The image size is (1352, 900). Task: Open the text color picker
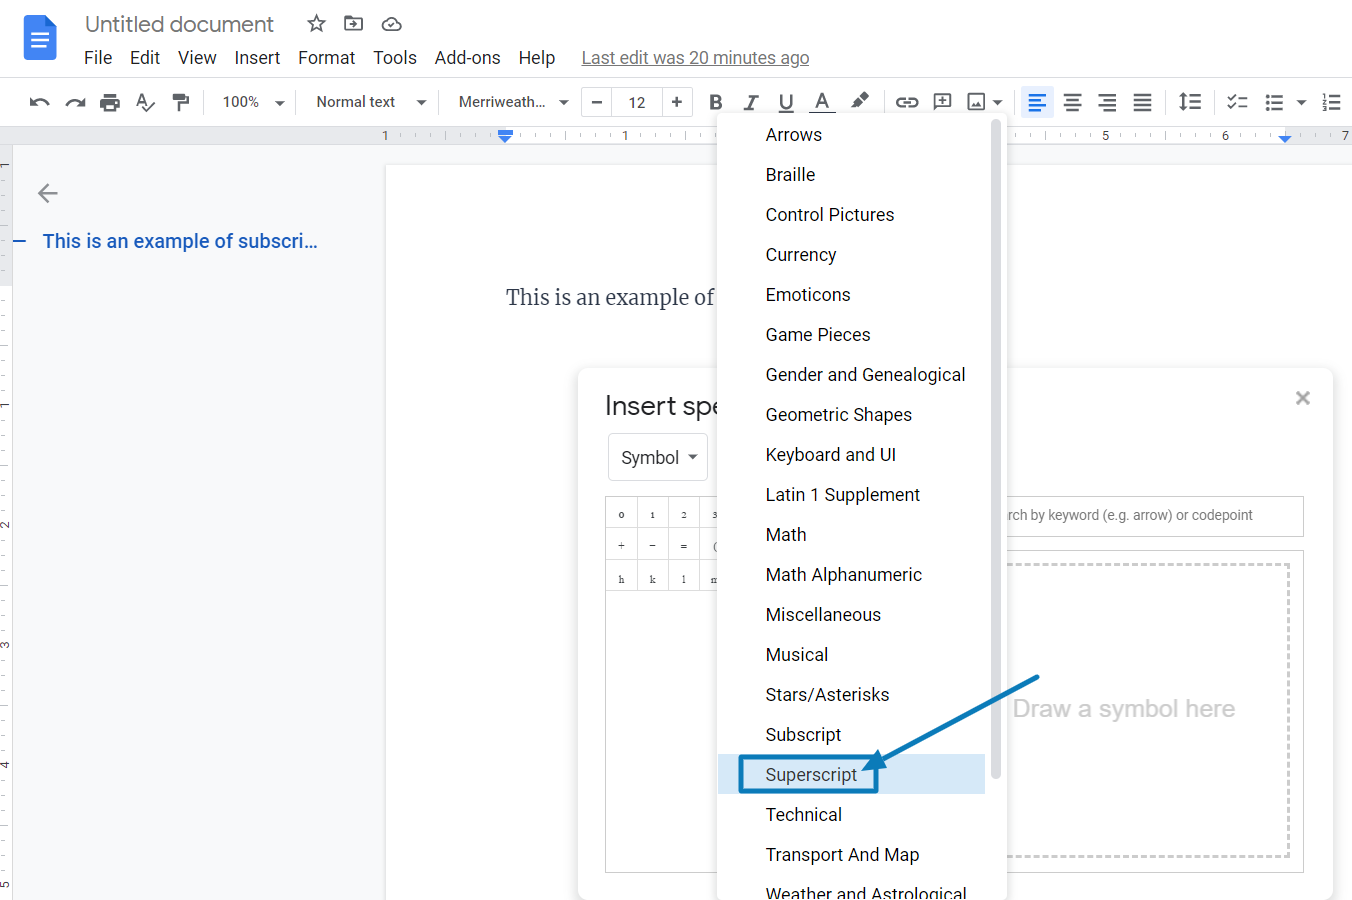pyautogui.click(x=822, y=102)
